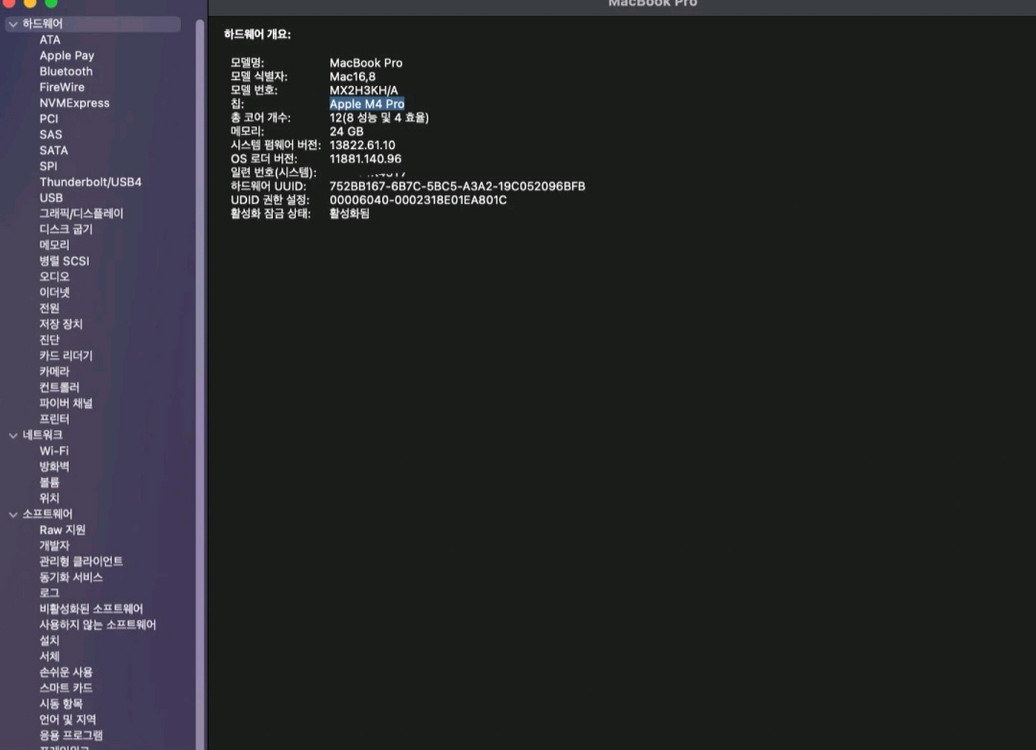The image size is (1036, 750).
Task: Collapse the 소프트웨어 section chevron
Action: click(12, 515)
